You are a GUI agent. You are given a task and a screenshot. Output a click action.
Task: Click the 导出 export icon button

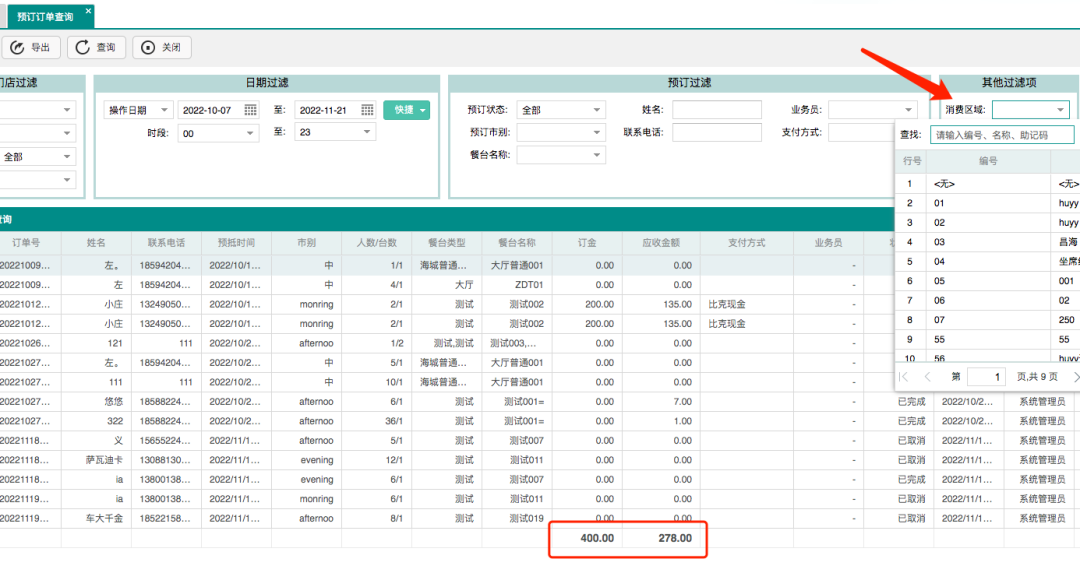coord(18,47)
